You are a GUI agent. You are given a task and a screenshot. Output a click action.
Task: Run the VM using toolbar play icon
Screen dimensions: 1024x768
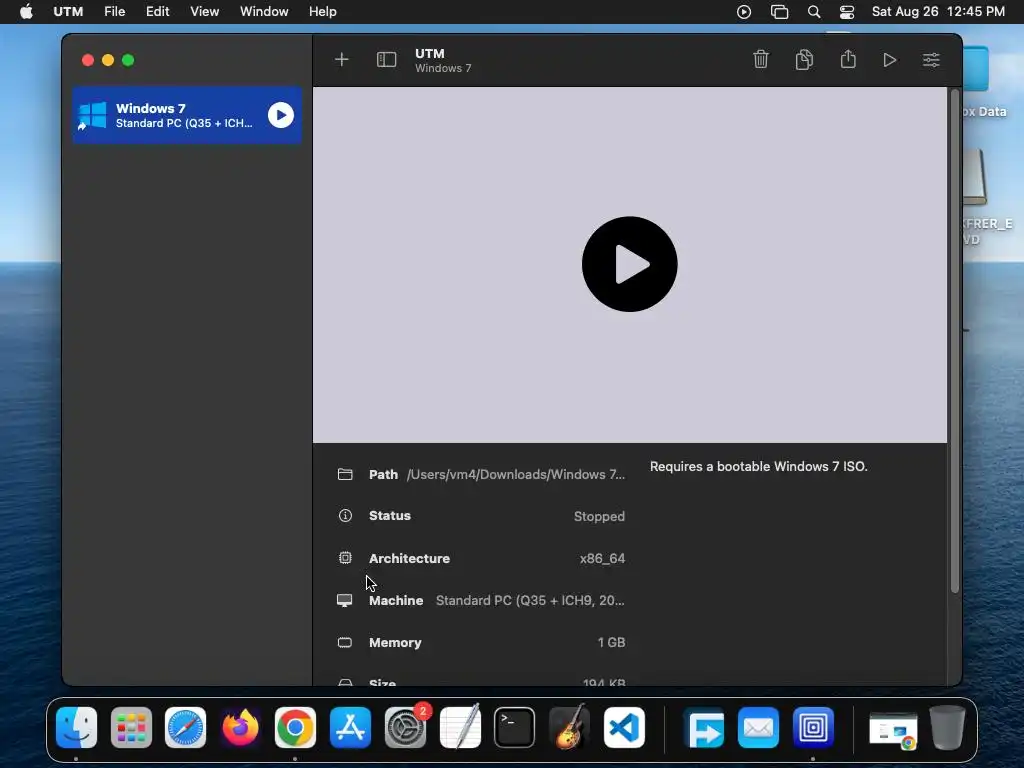click(889, 60)
